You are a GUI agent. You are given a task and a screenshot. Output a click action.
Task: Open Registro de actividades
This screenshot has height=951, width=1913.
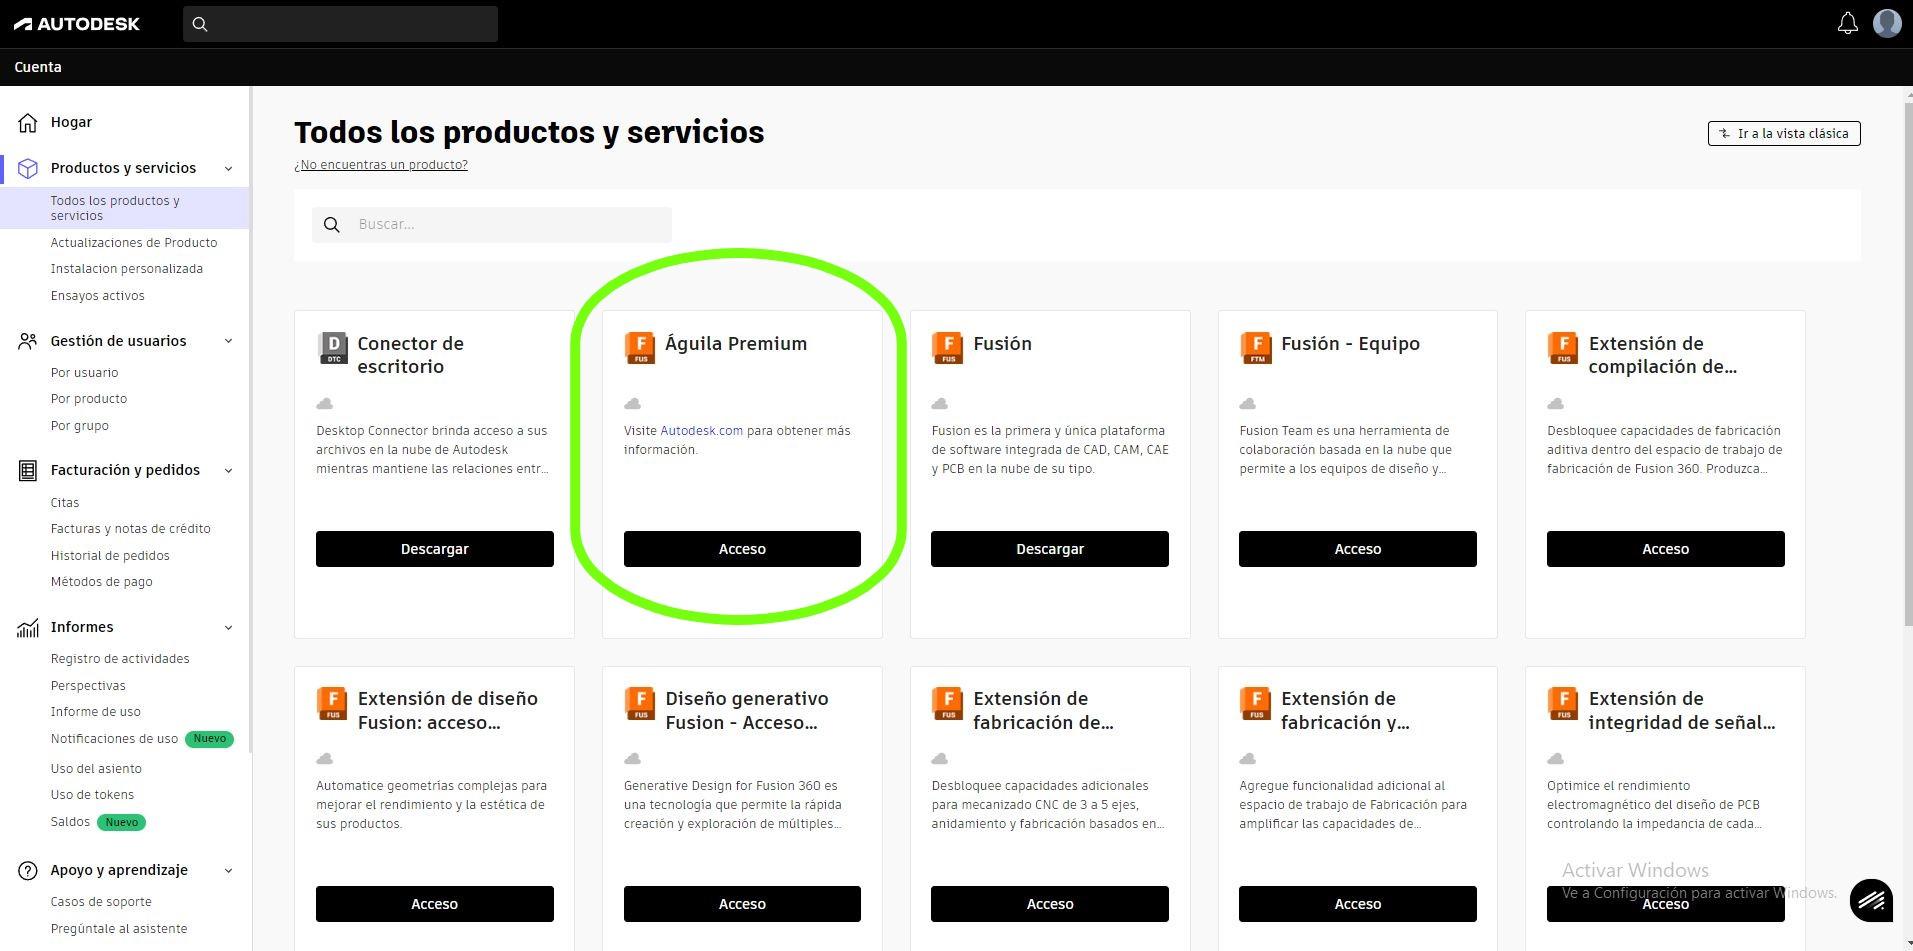(120, 659)
